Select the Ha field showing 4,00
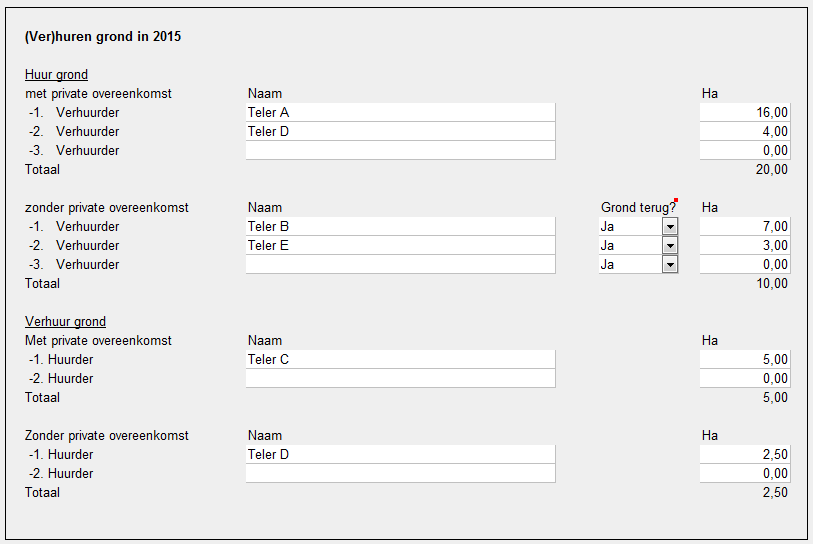 click(x=744, y=132)
